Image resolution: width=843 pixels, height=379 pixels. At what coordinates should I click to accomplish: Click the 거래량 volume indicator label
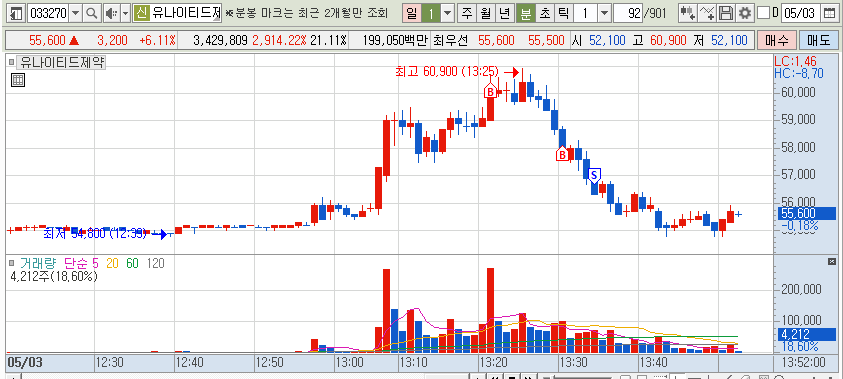tap(39, 263)
